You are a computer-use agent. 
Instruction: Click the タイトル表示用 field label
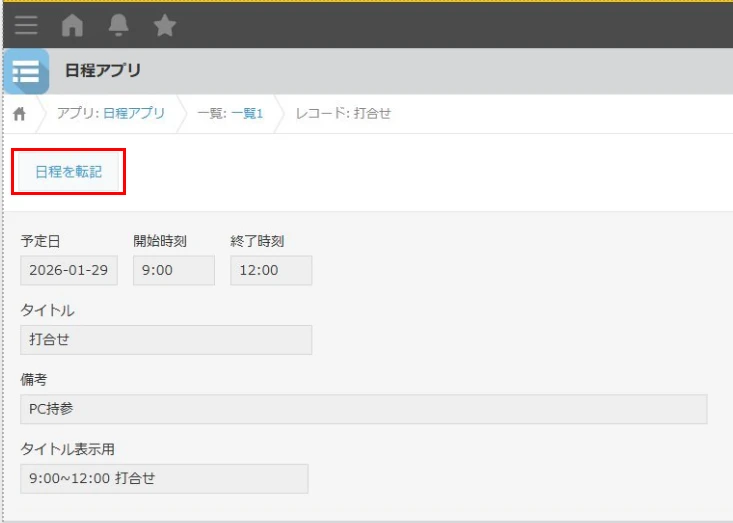coord(67,449)
